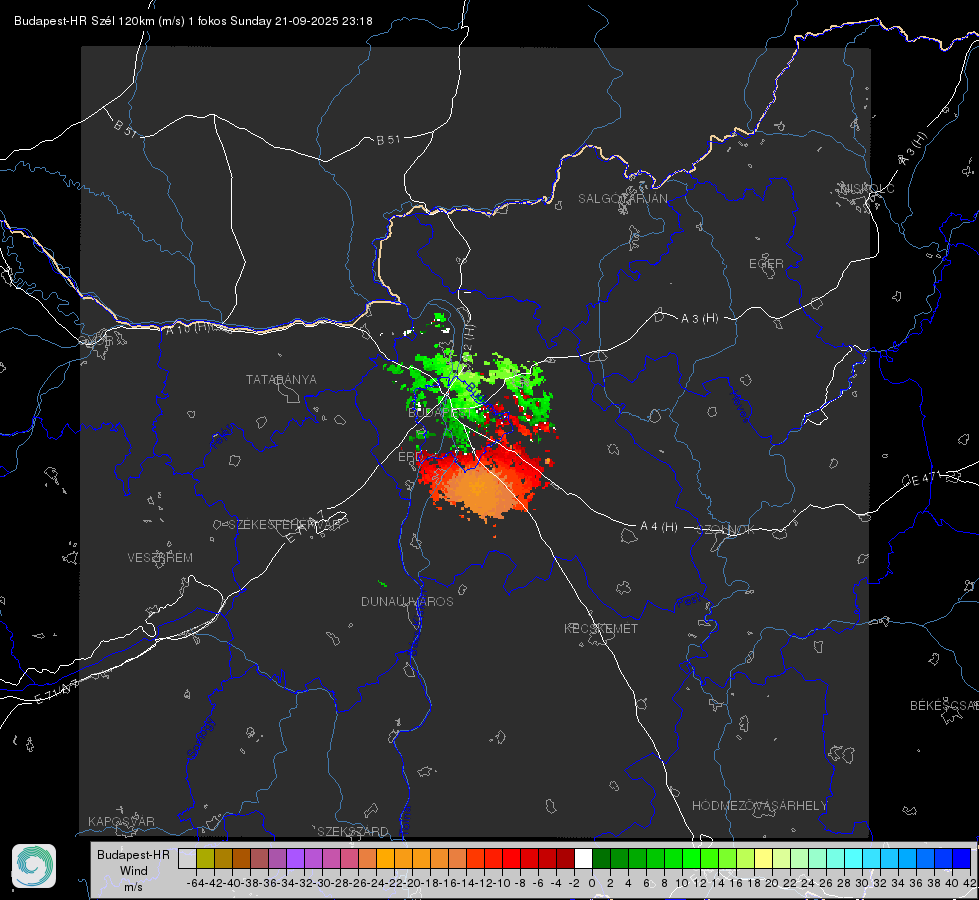Pick the bright green swatch between 10 and 12

(x=691, y=859)
